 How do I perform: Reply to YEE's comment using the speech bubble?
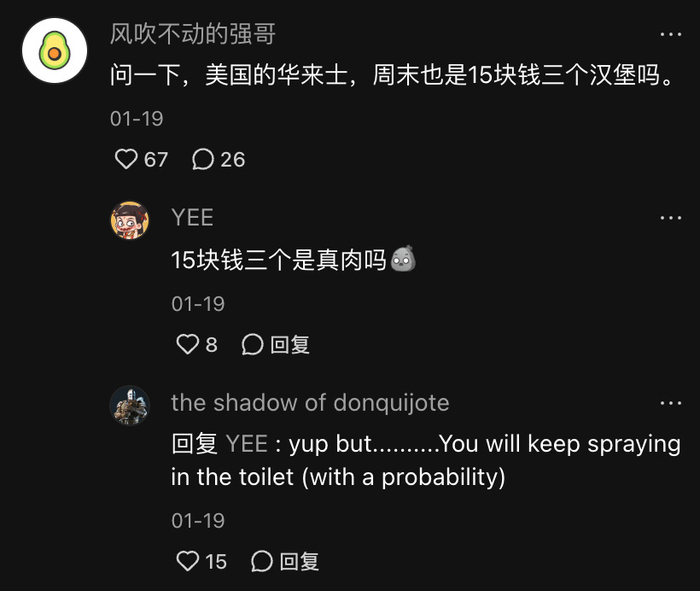253,345
